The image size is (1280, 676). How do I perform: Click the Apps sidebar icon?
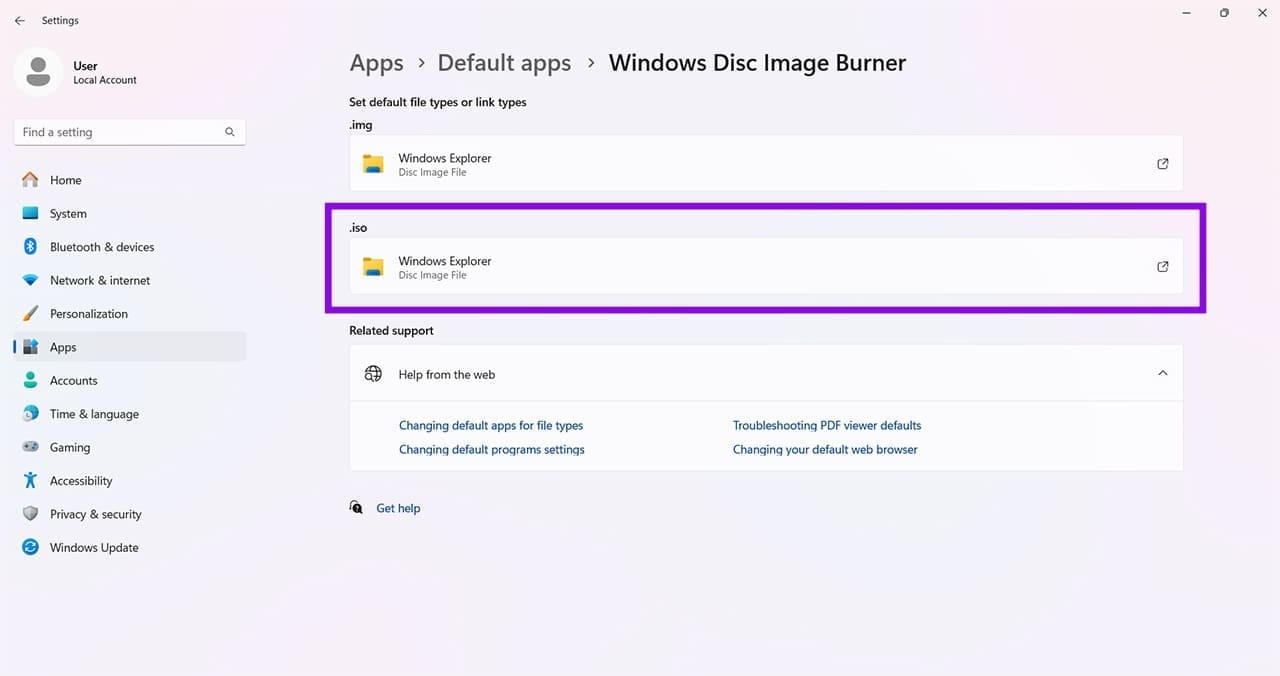(31, 347)
